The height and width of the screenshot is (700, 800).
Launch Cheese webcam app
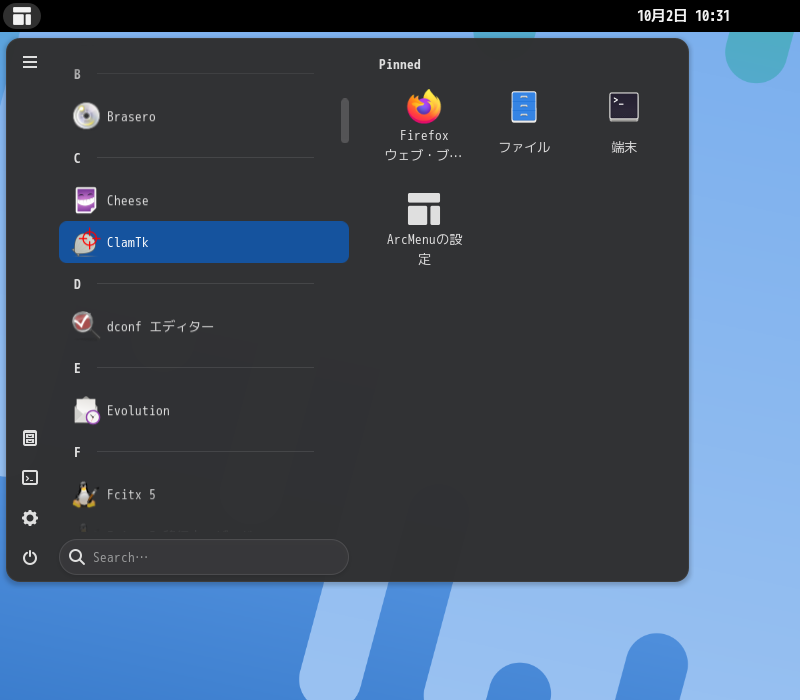pos(204,201)
